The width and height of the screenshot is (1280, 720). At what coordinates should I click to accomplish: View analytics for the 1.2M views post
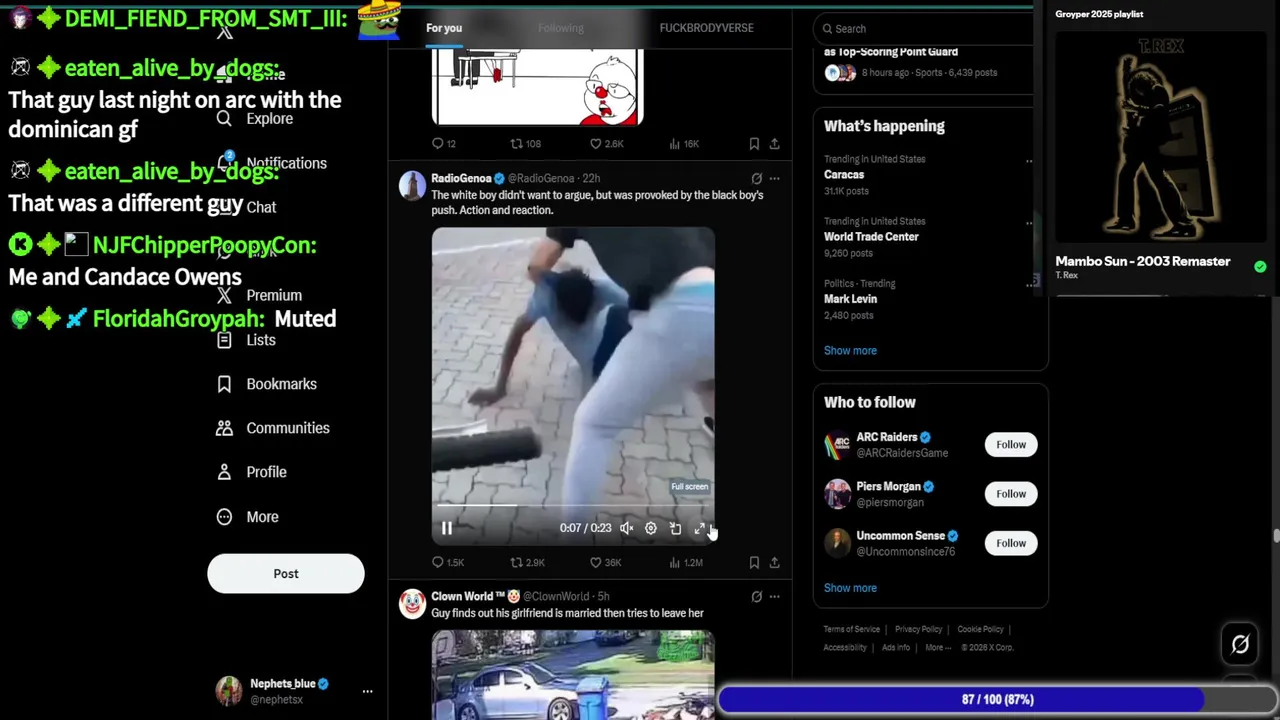[x=685, y=563]
